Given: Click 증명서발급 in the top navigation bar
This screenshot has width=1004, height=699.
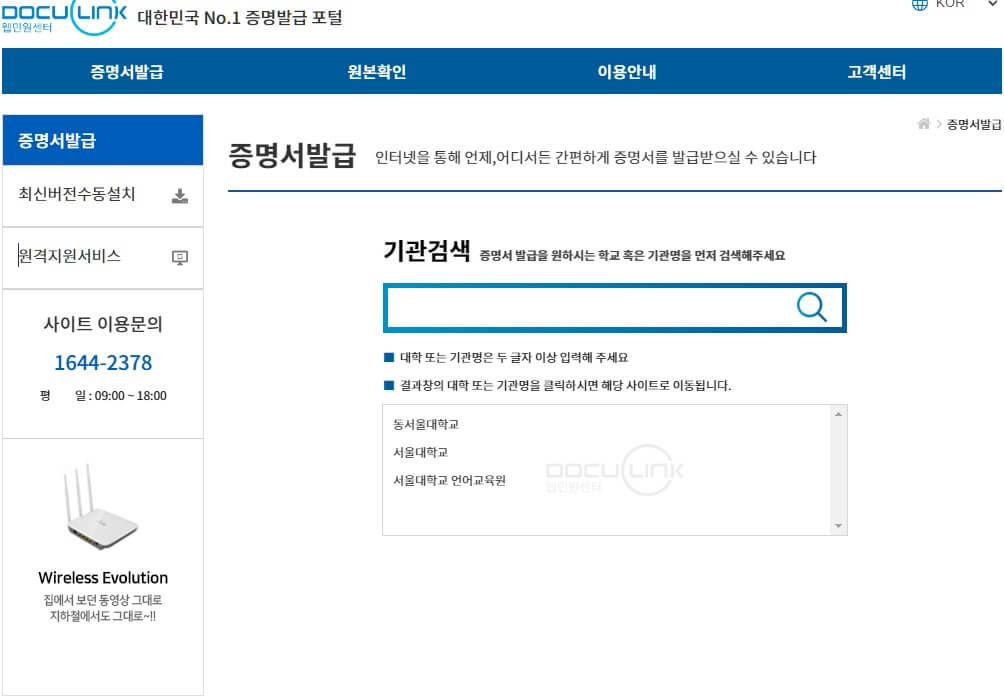Looking at the screenshot, I should coord(124,71).
